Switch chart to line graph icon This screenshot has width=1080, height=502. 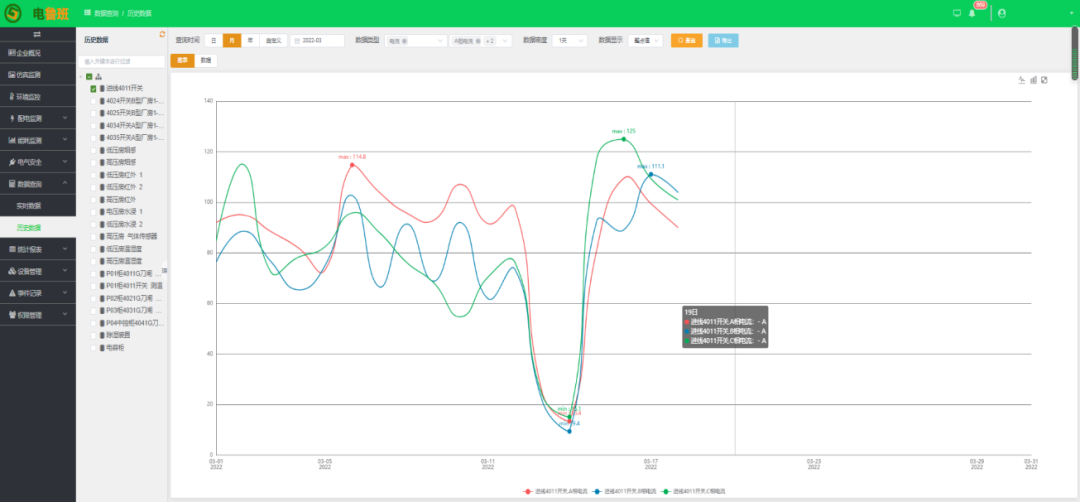coord(1021,80)
